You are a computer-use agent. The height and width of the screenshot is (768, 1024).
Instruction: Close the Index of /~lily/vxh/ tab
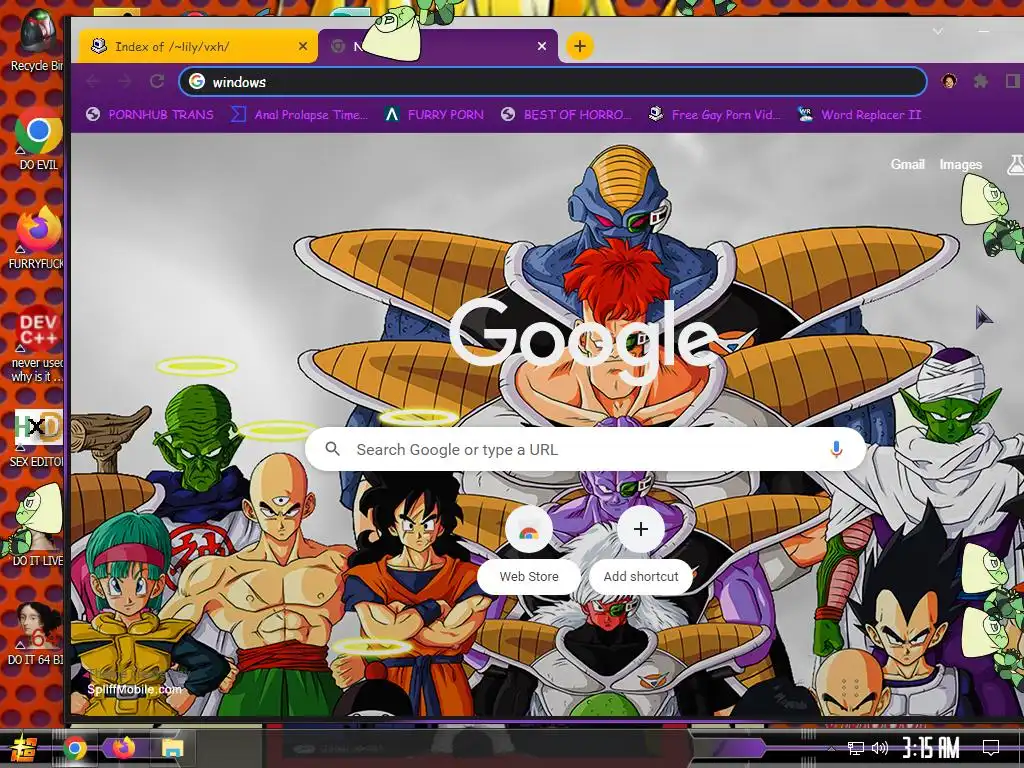pos(302,46)
